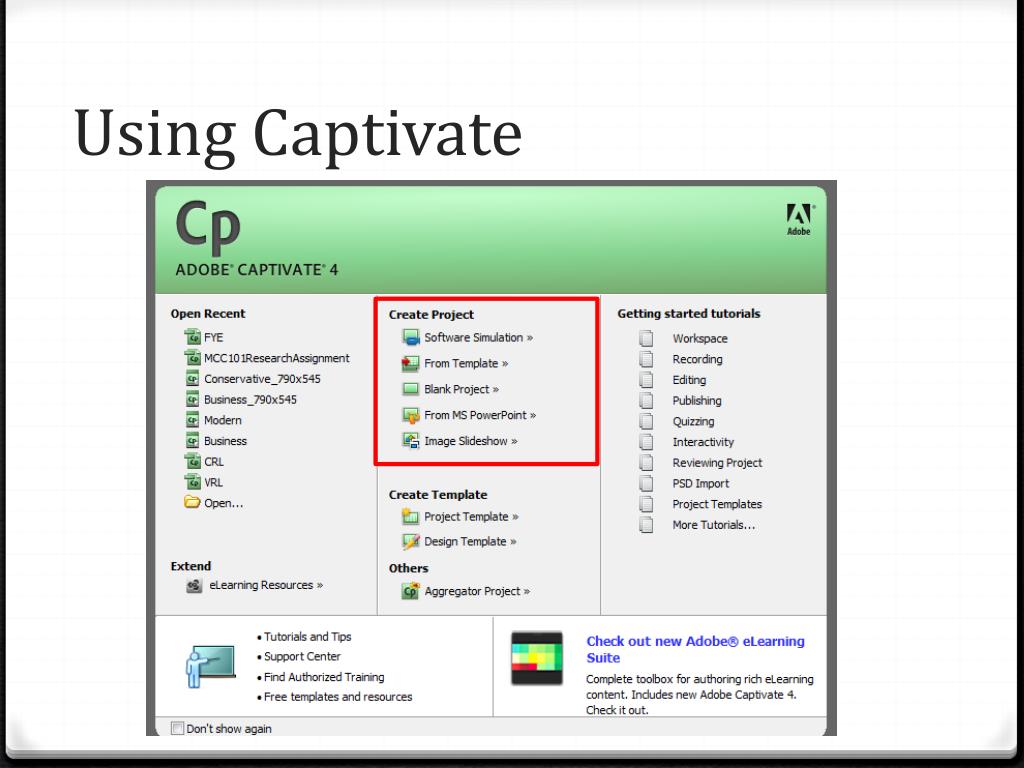The width and height of the screenshot is (1024, 768).
Task: Click the Open folder icon
Action: pos(192,502)
